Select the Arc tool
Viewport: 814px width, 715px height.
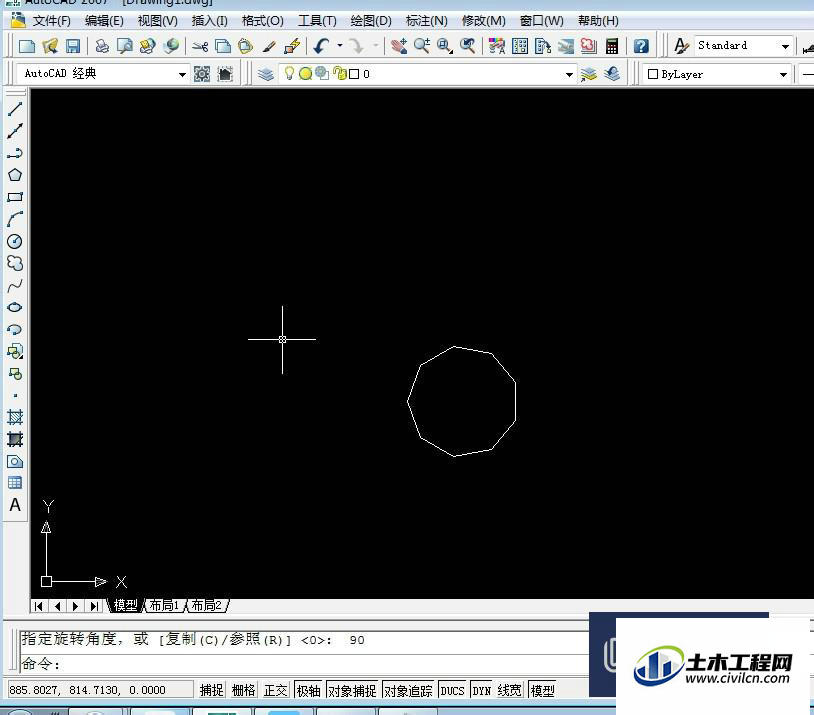coord(15,219)
